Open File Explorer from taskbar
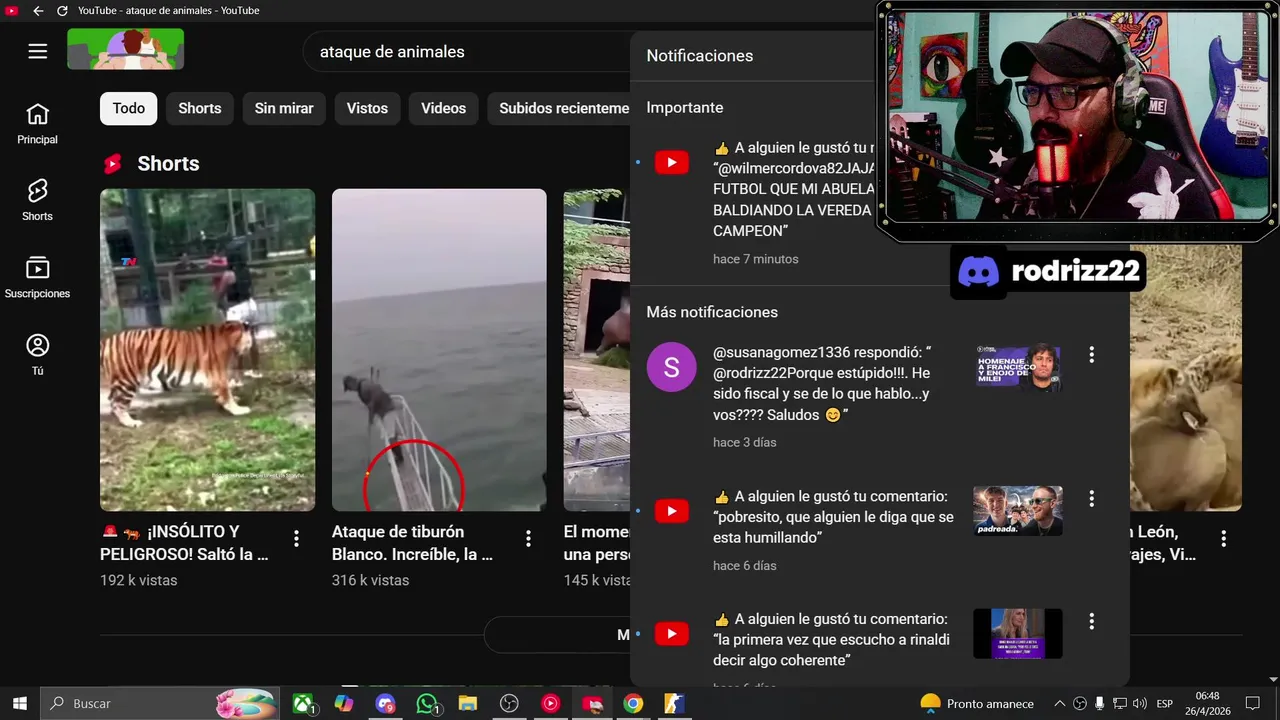1280x720 pixels. coord(467,704)
